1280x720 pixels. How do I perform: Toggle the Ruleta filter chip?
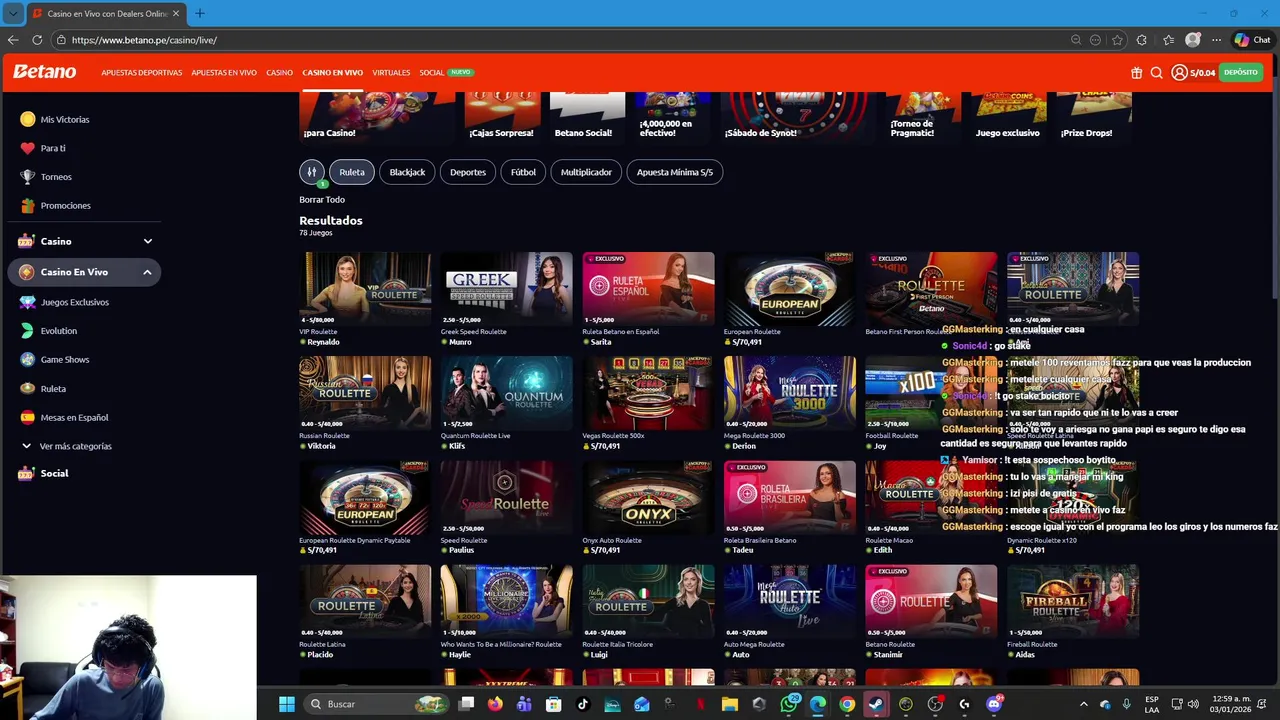pyautogui.click(x=352, y=172)
